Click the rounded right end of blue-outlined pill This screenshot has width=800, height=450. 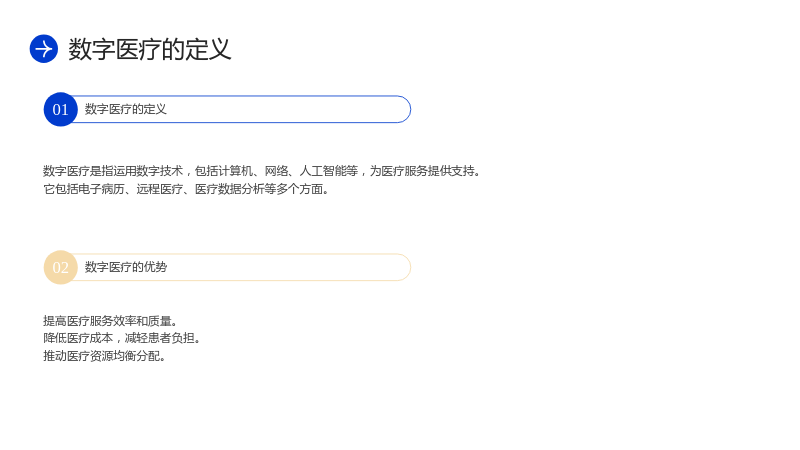click(402, 109)
